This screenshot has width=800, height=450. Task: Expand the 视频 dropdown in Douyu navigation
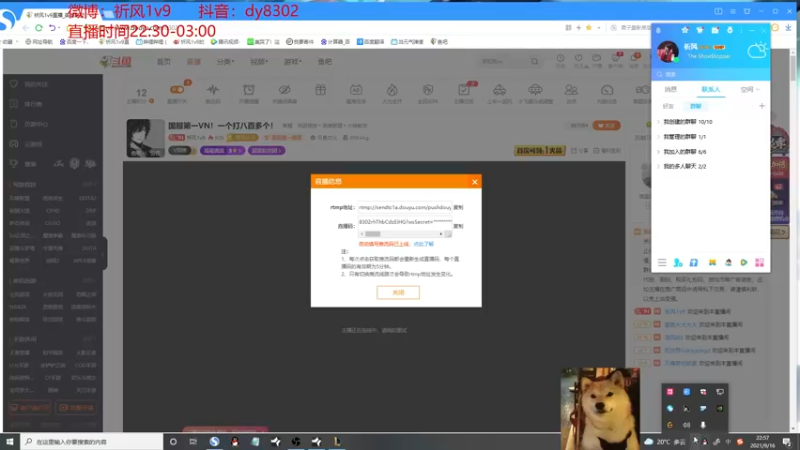pyautogui.click(x=259, y=62)
